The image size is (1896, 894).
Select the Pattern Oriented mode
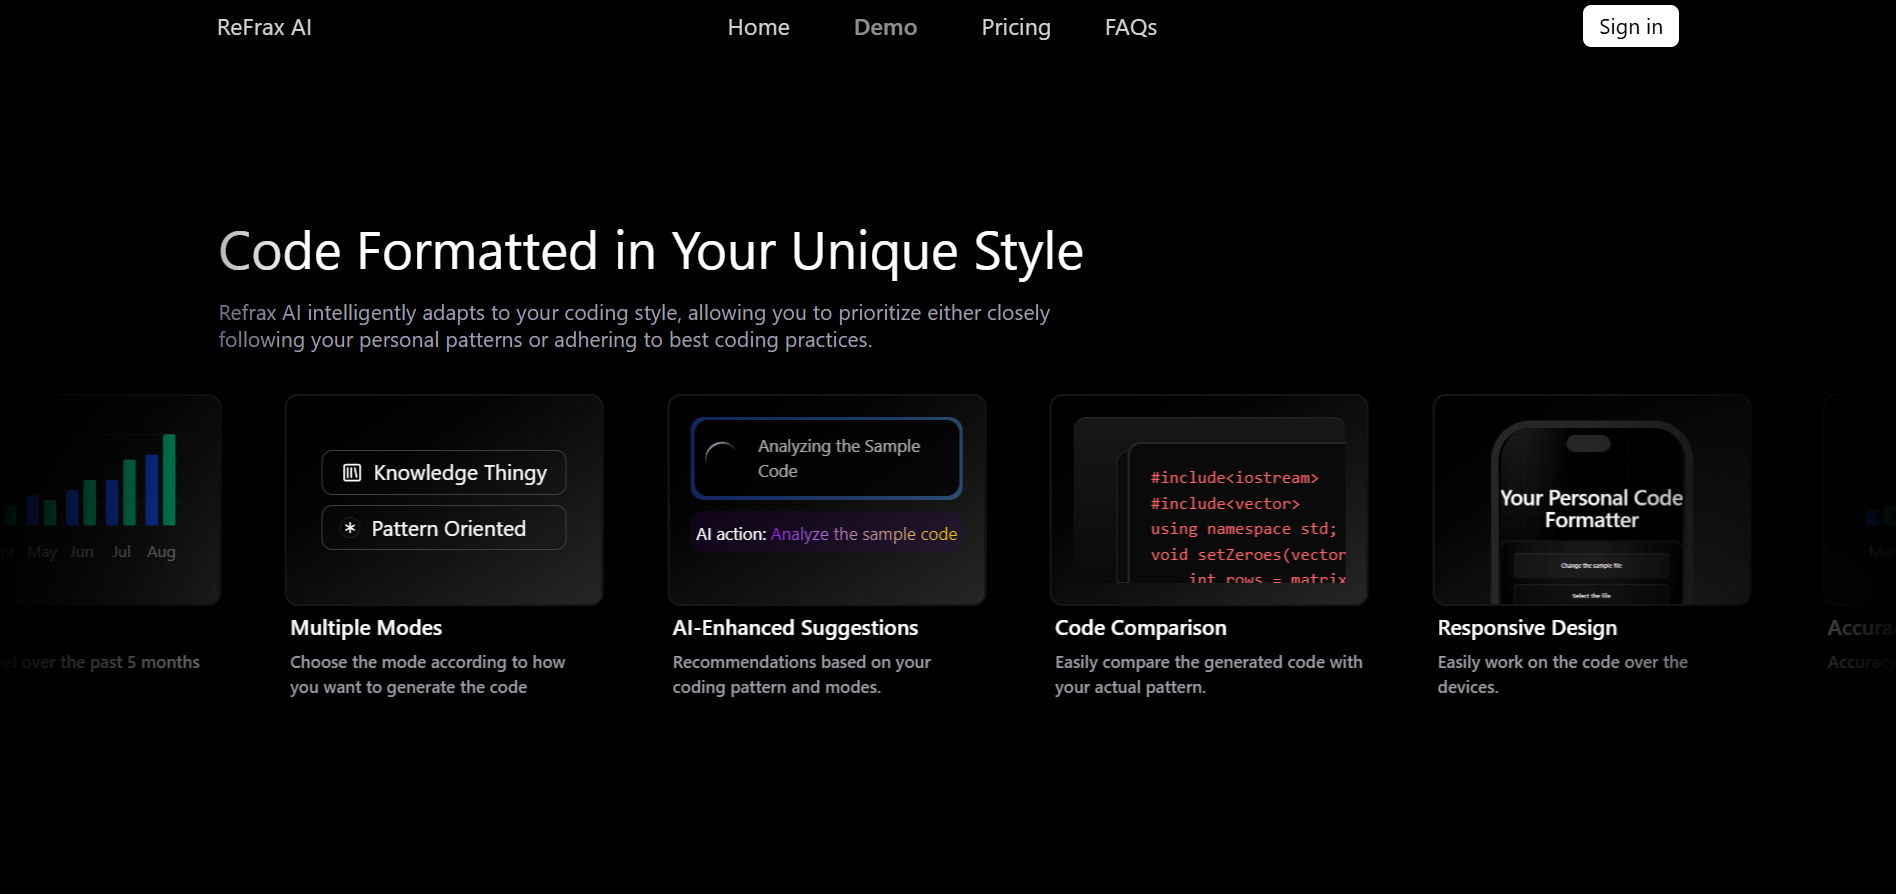click(444, 528)
